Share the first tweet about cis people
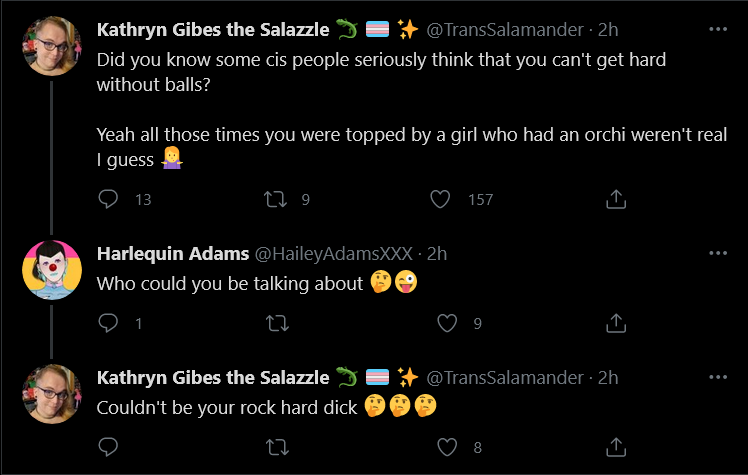 [x=615, y=199]
